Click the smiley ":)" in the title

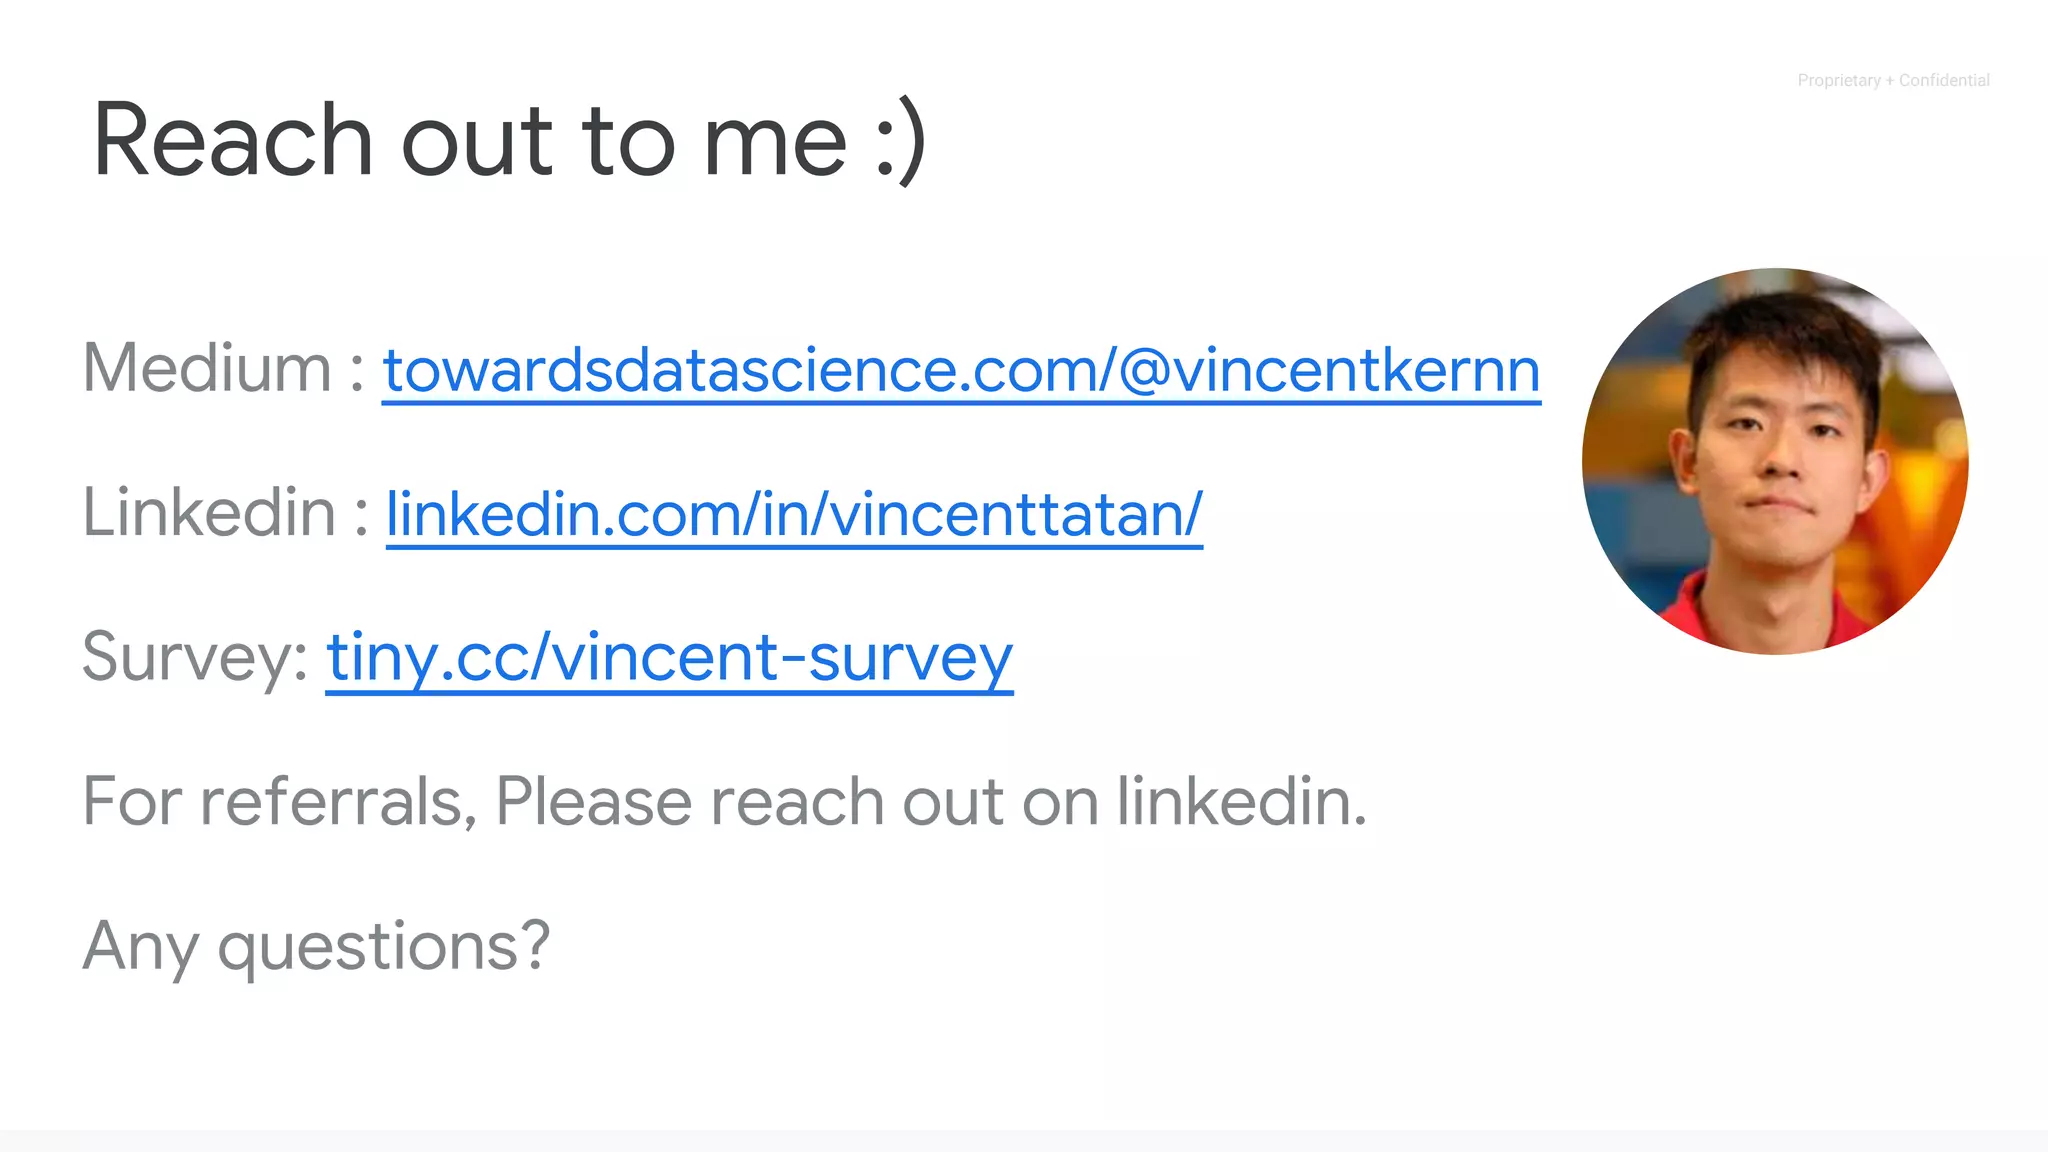(900, 140)
